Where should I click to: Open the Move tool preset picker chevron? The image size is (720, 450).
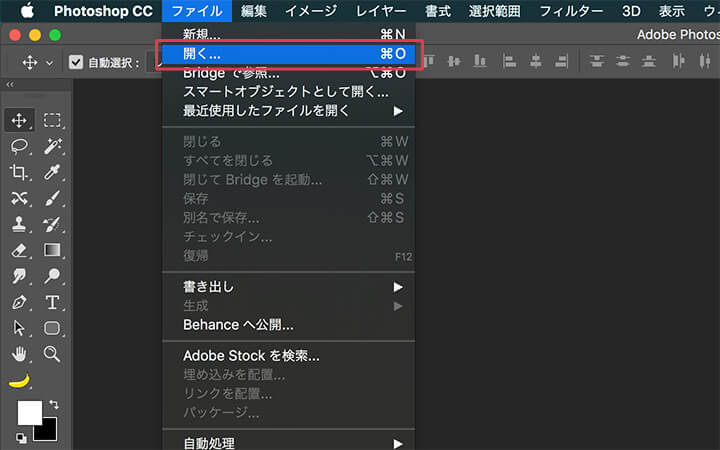(x=50, y=62)
